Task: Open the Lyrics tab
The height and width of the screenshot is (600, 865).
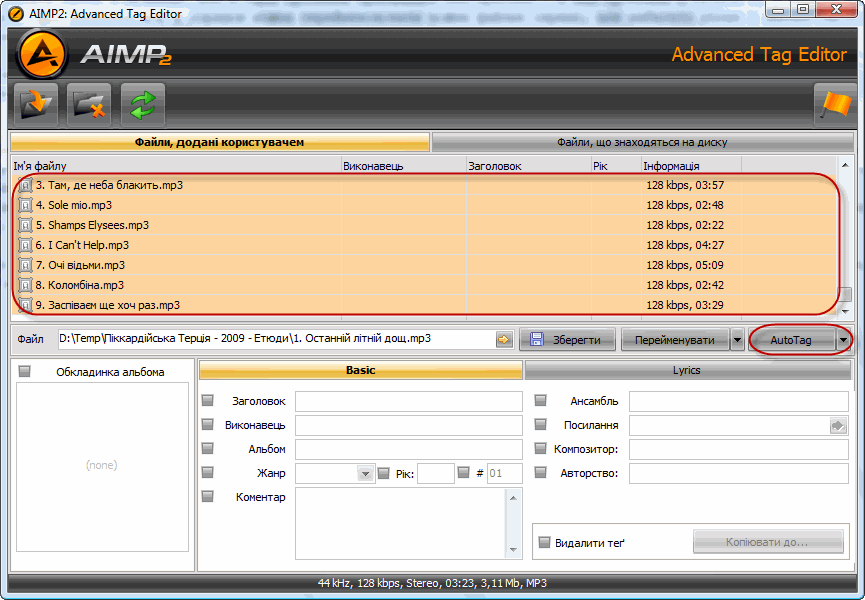Action: [x=687, y=370]
